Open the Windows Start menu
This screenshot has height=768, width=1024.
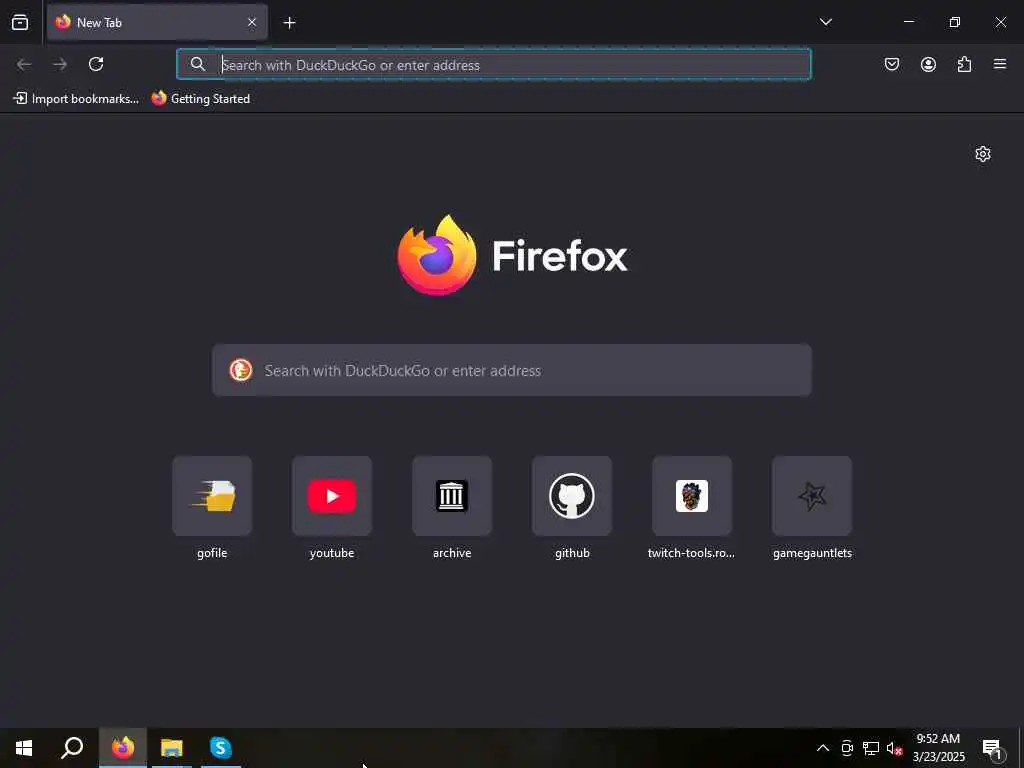coord(24,748)
